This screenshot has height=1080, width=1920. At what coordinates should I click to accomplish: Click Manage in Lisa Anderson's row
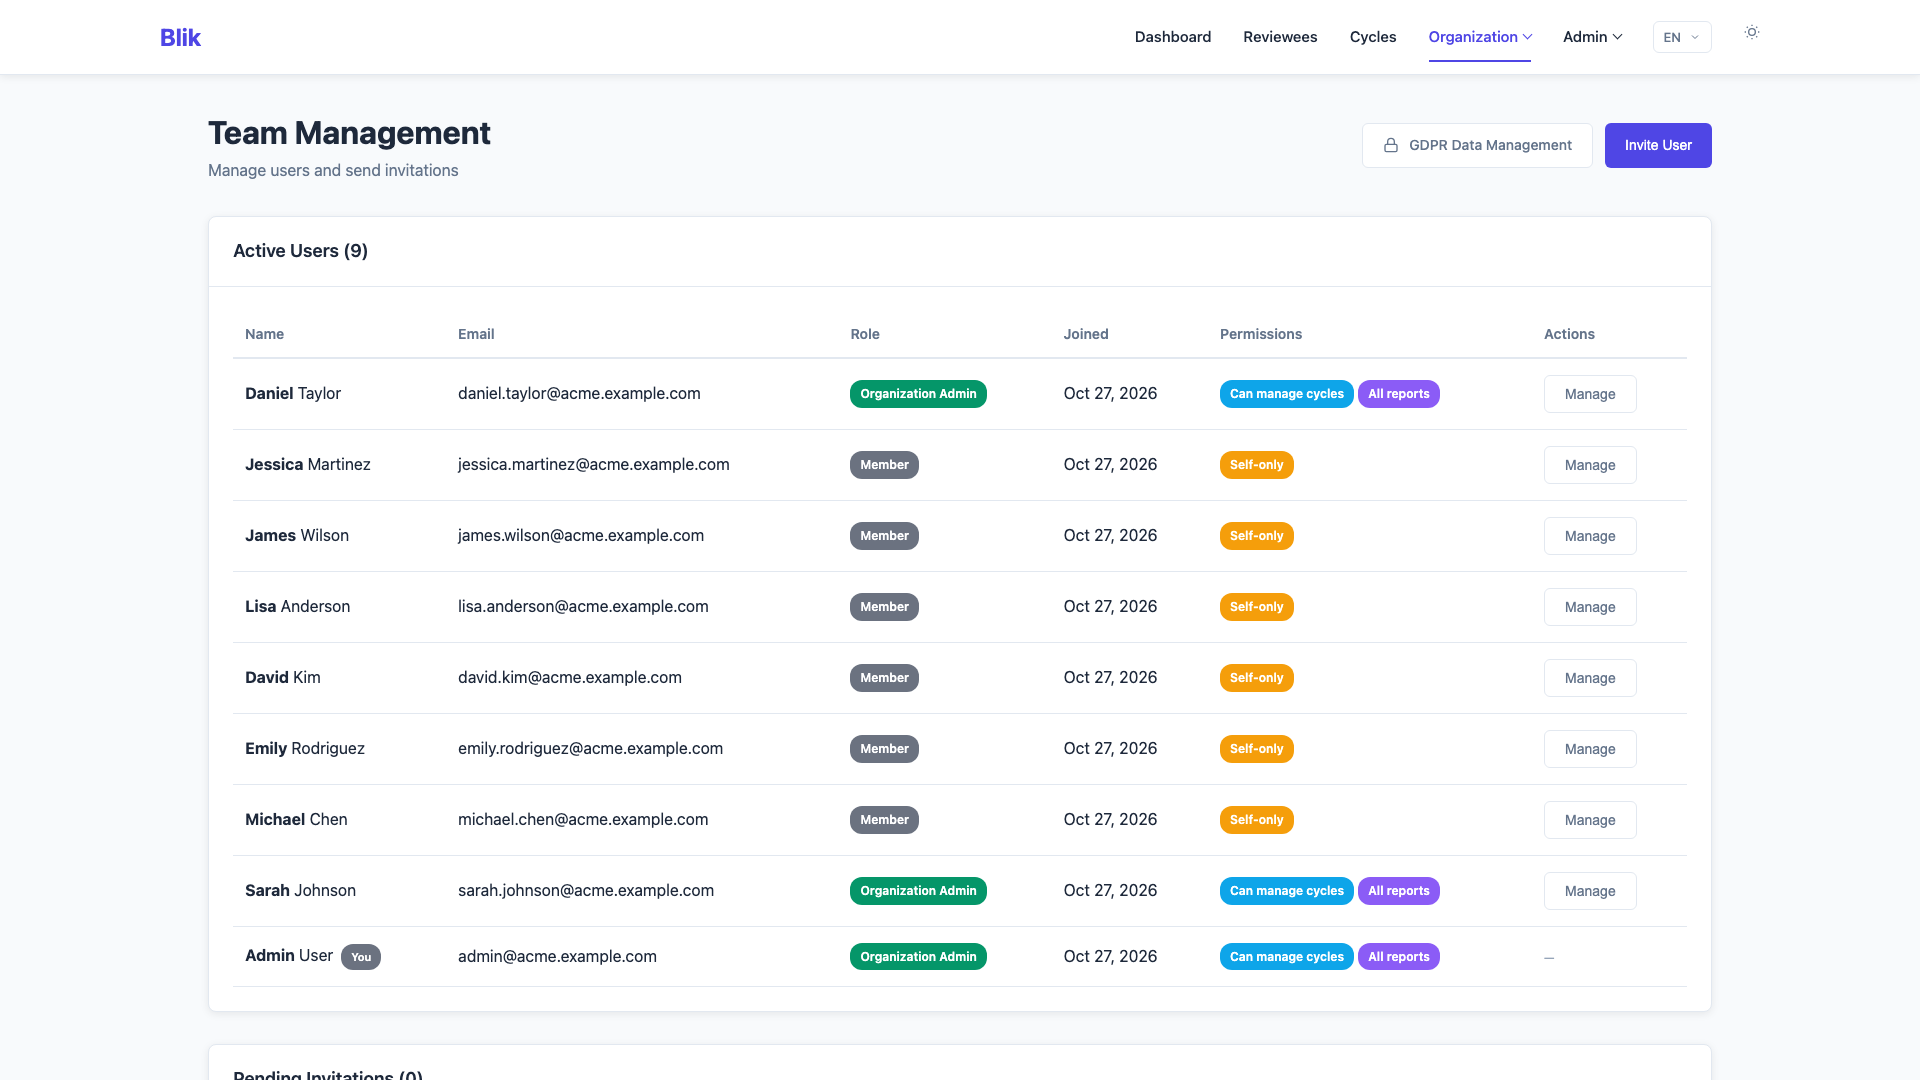tap(1589, 607)
